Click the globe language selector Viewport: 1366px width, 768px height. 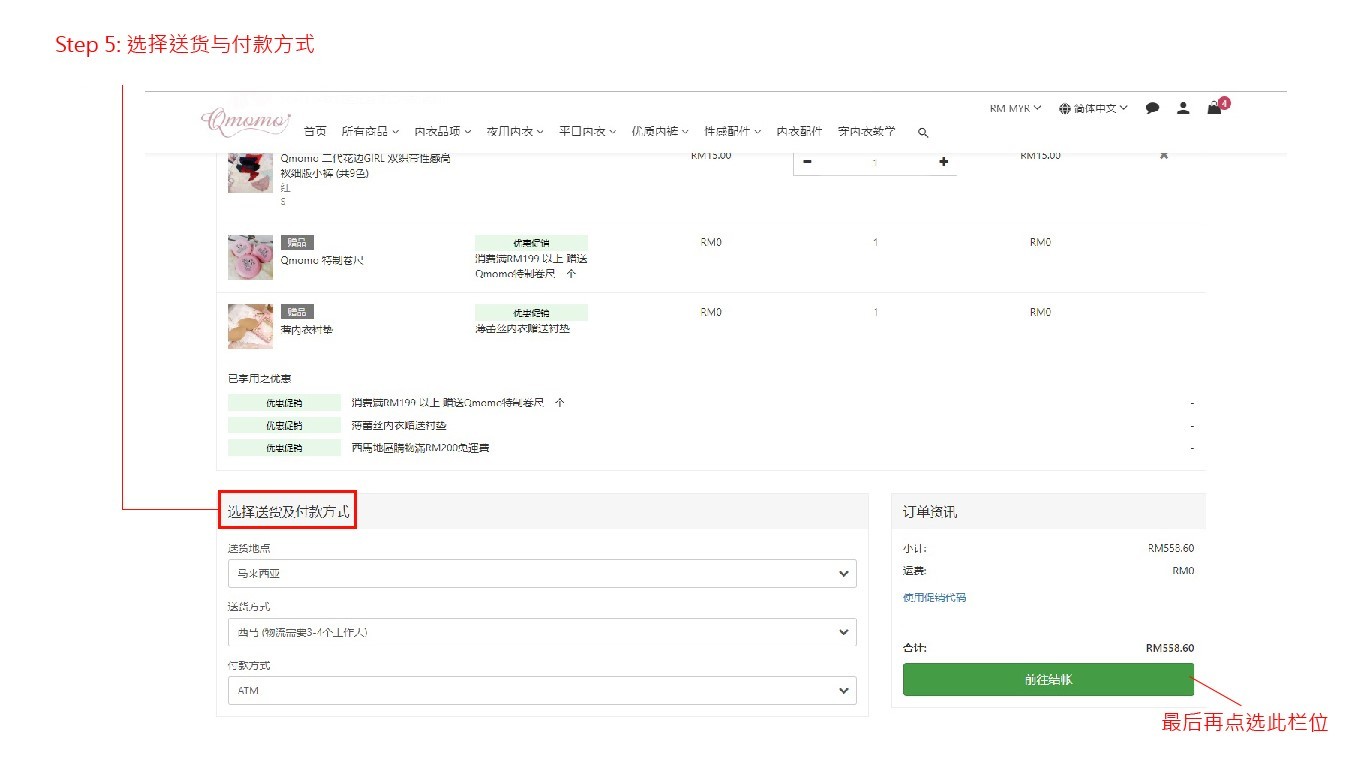click(x=1093, y=108)
